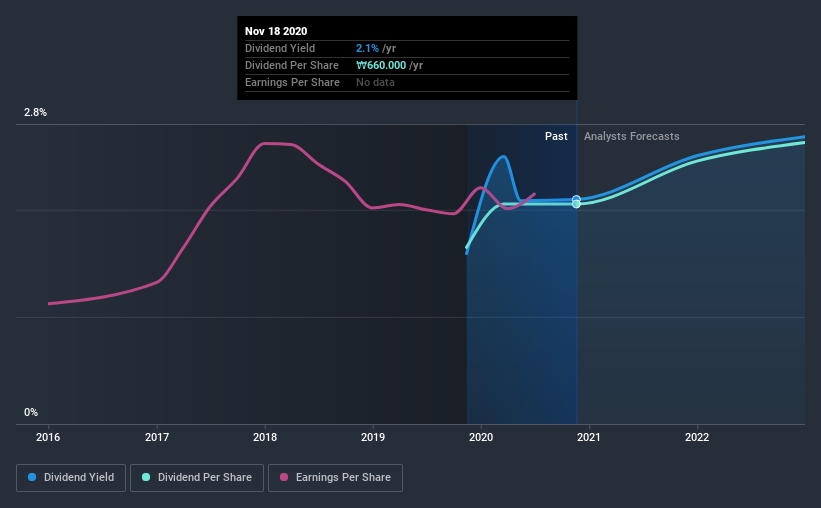Click the 2.1% Dividend Yield tooltip value

pos(367,48)
